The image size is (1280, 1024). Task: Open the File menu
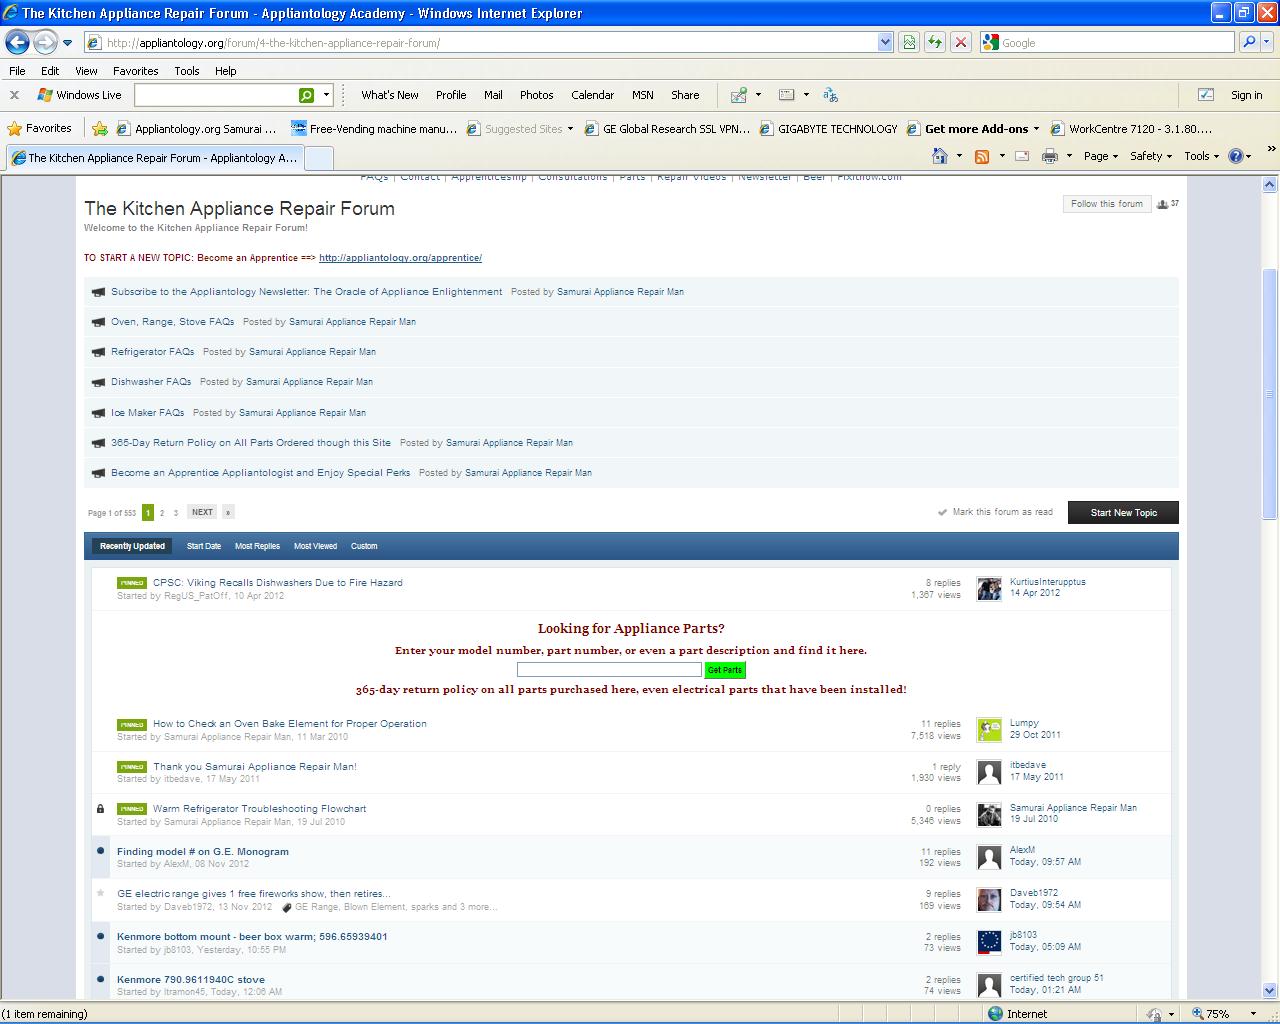click(x=17, y=71)
